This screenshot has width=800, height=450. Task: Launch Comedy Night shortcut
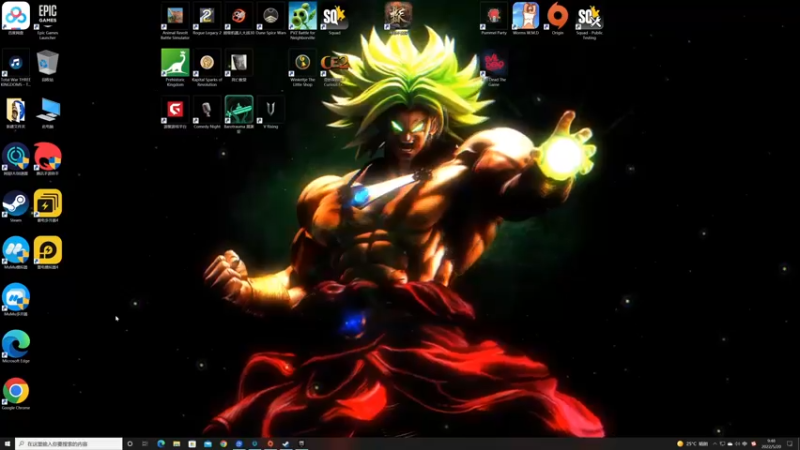207,113
